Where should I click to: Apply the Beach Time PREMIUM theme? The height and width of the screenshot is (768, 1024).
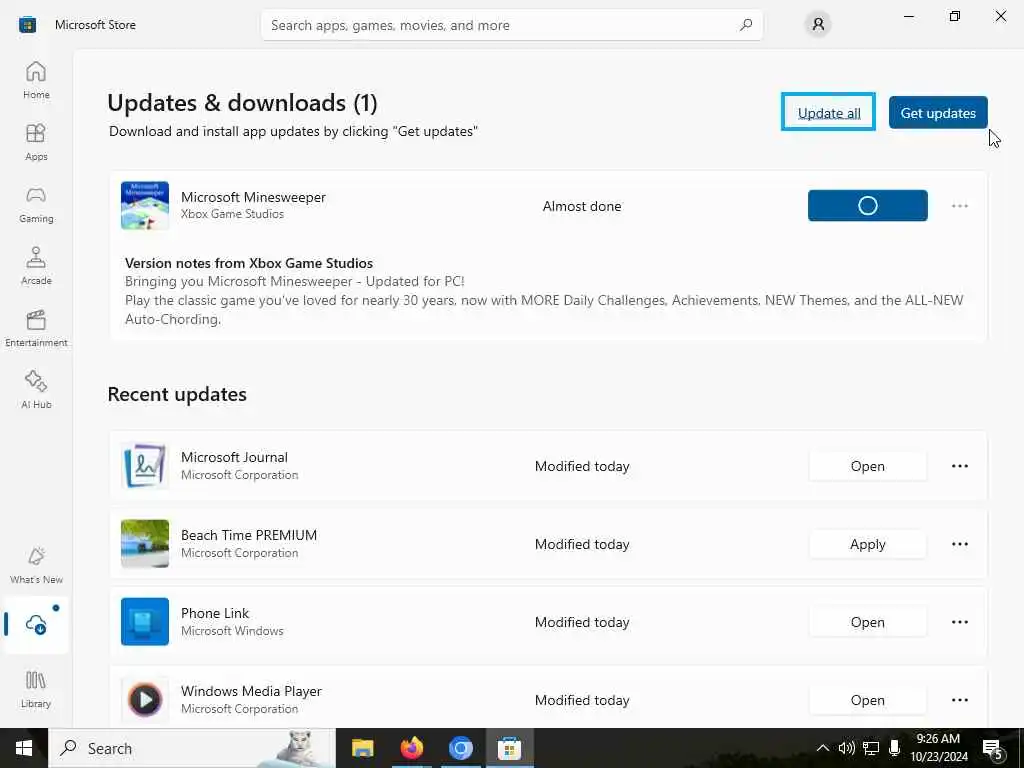(x=867, y=544)
